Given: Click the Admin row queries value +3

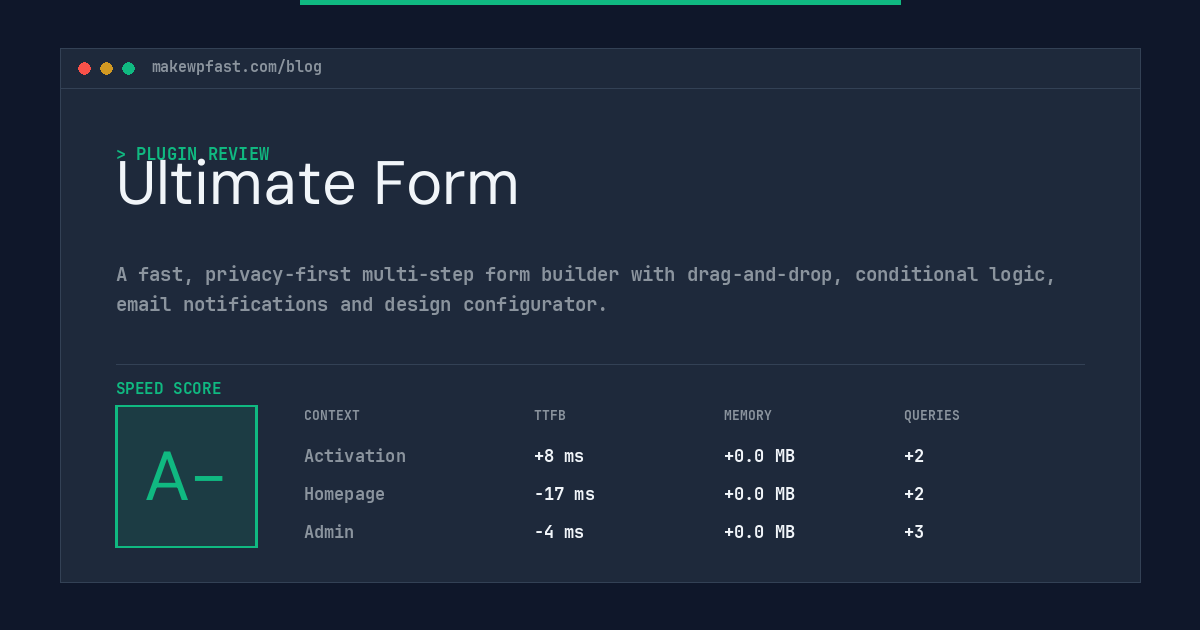Looking at the screenshot, I should tap(914, 532).
